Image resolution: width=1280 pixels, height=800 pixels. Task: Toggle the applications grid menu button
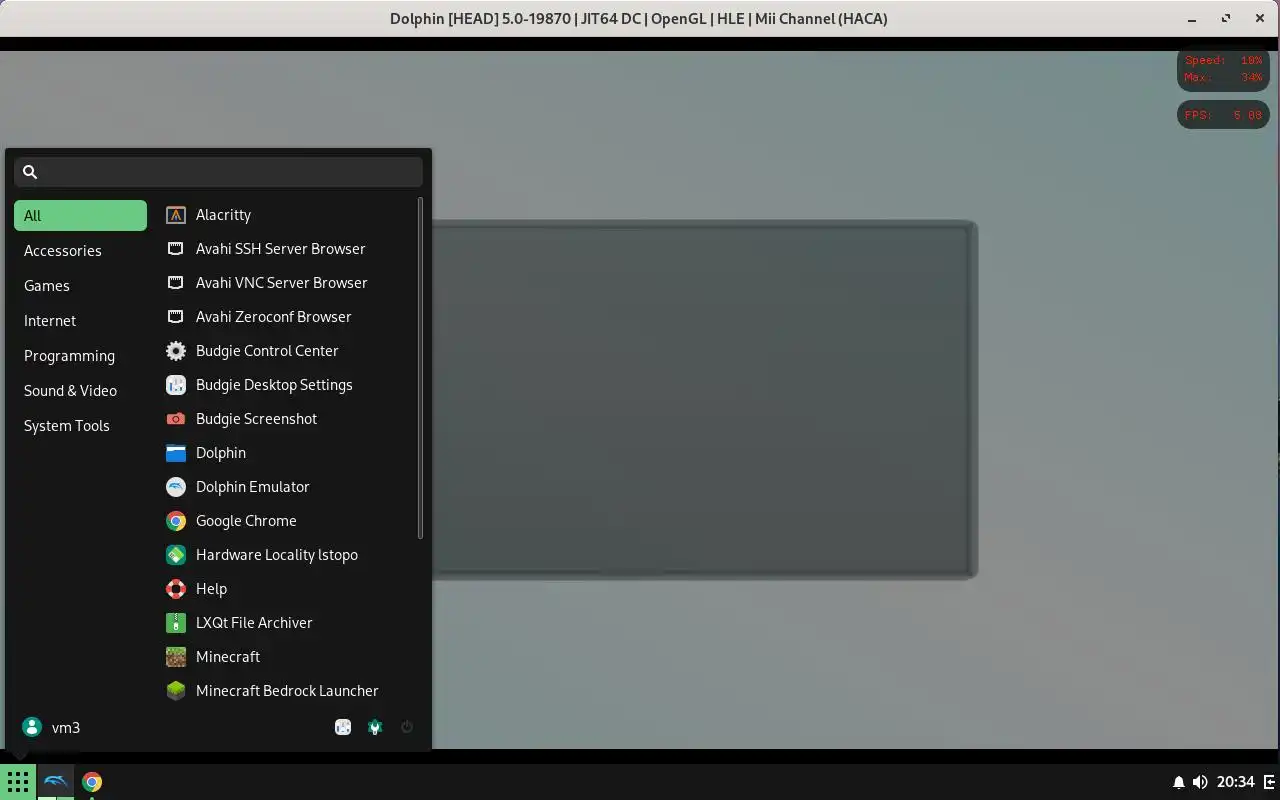click(x=18, y=782)
